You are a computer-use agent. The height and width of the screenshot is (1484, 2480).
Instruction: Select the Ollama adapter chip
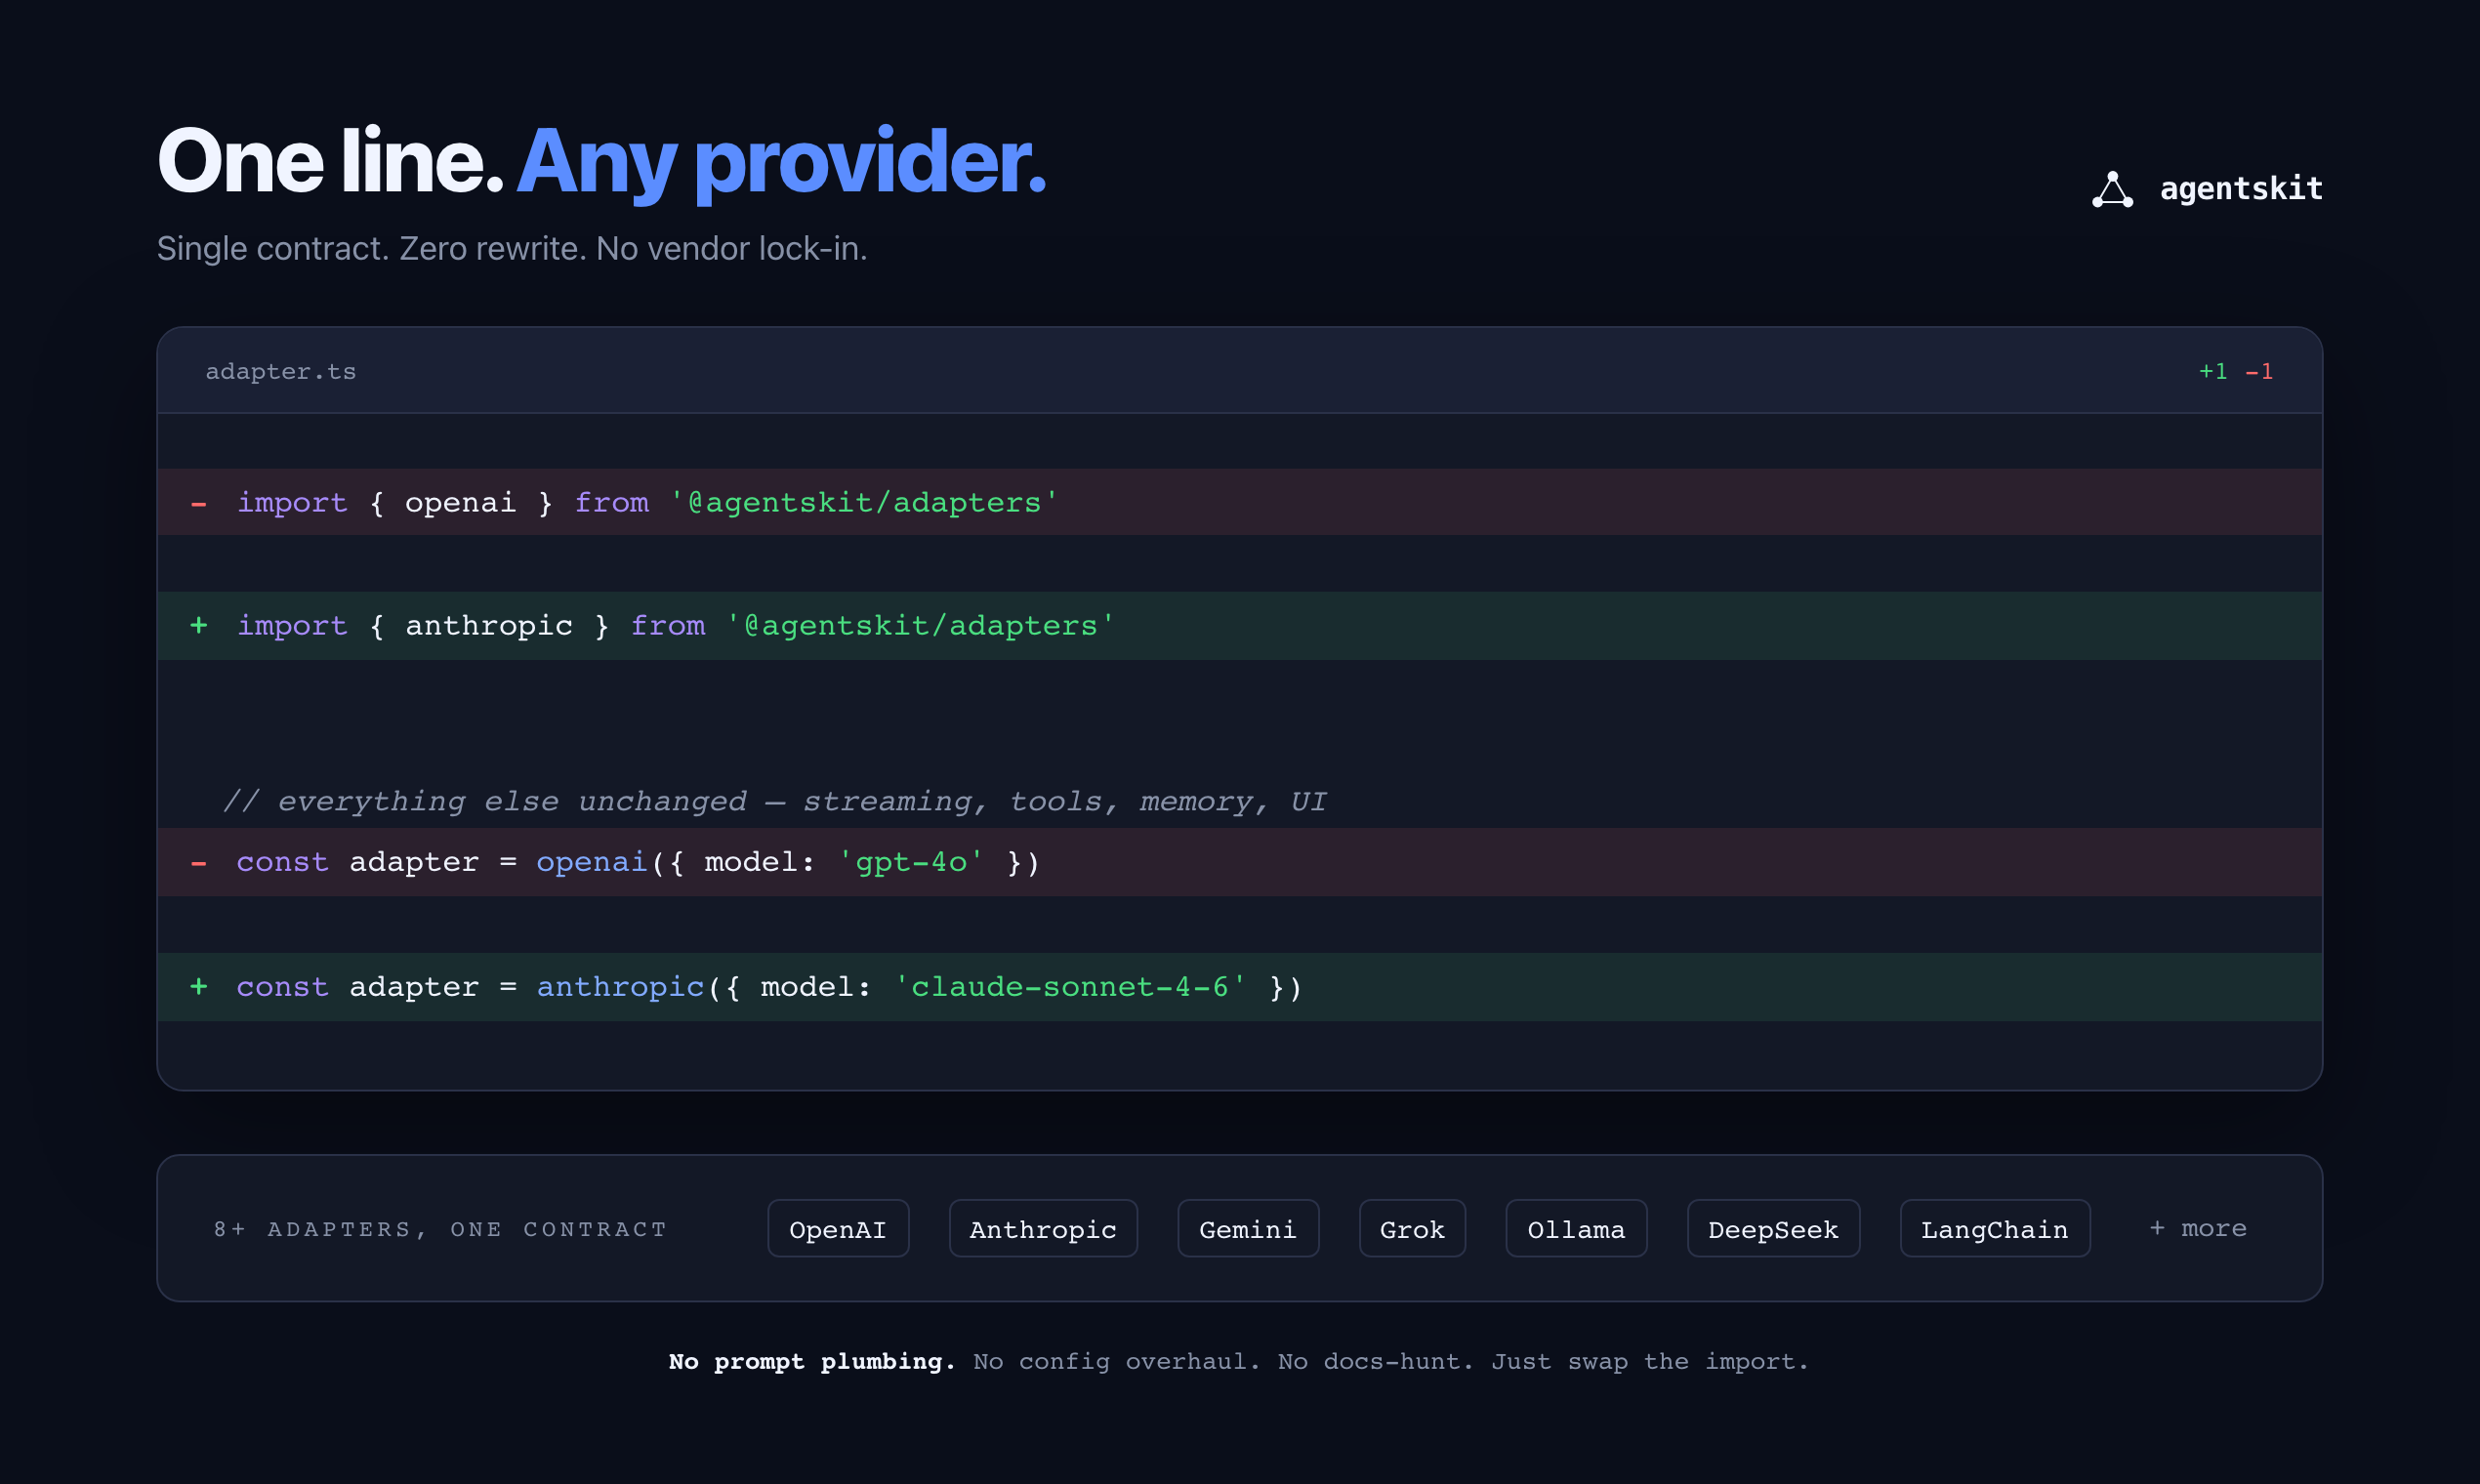(x=1576, y=1229)
